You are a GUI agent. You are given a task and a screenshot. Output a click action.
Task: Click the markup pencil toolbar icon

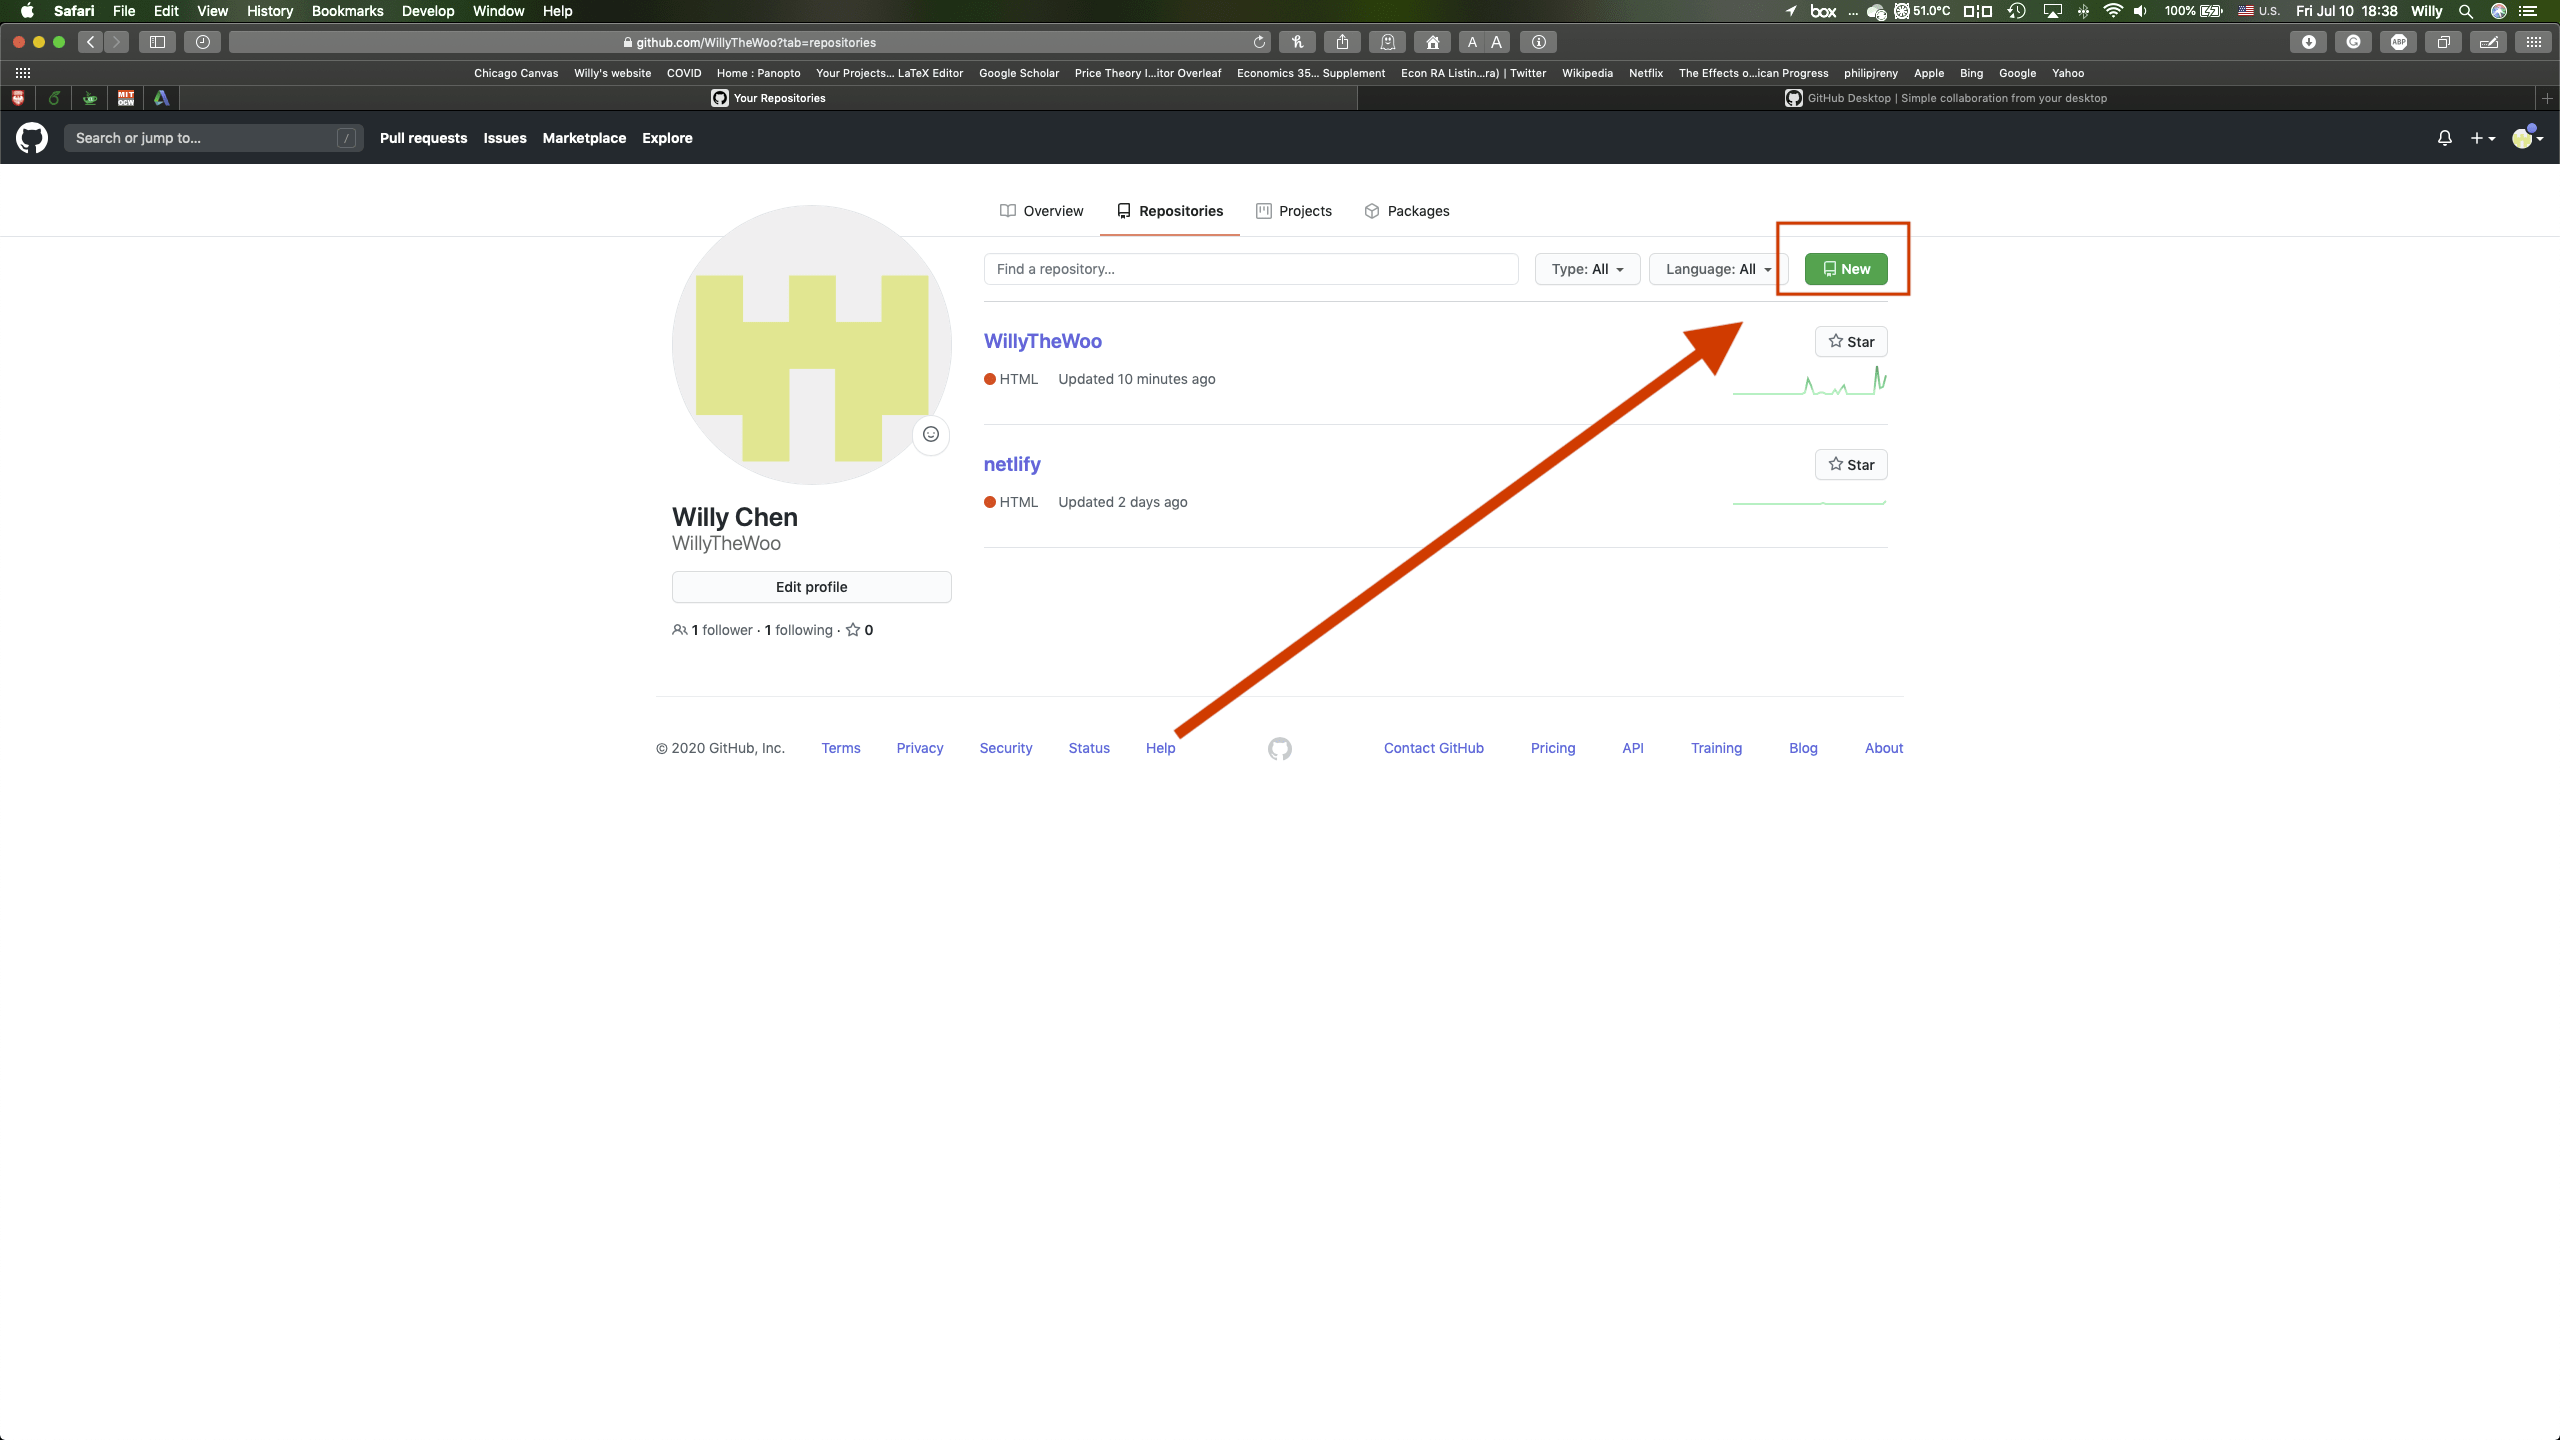point(2488,42)
